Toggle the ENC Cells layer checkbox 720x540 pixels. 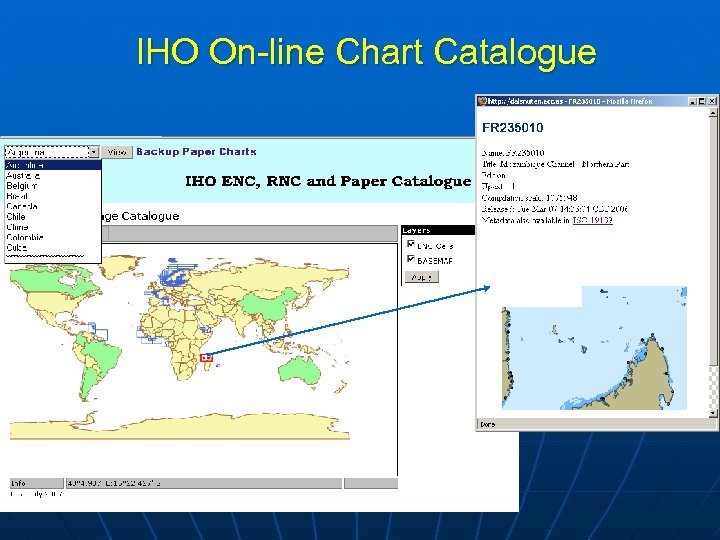pos(411,244)
